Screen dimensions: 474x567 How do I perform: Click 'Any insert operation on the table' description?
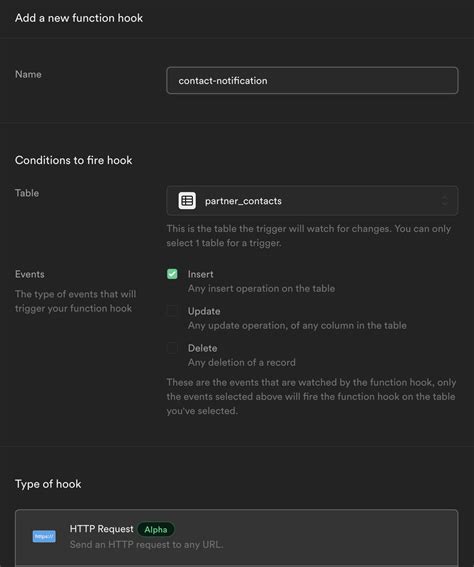point(261,289)
